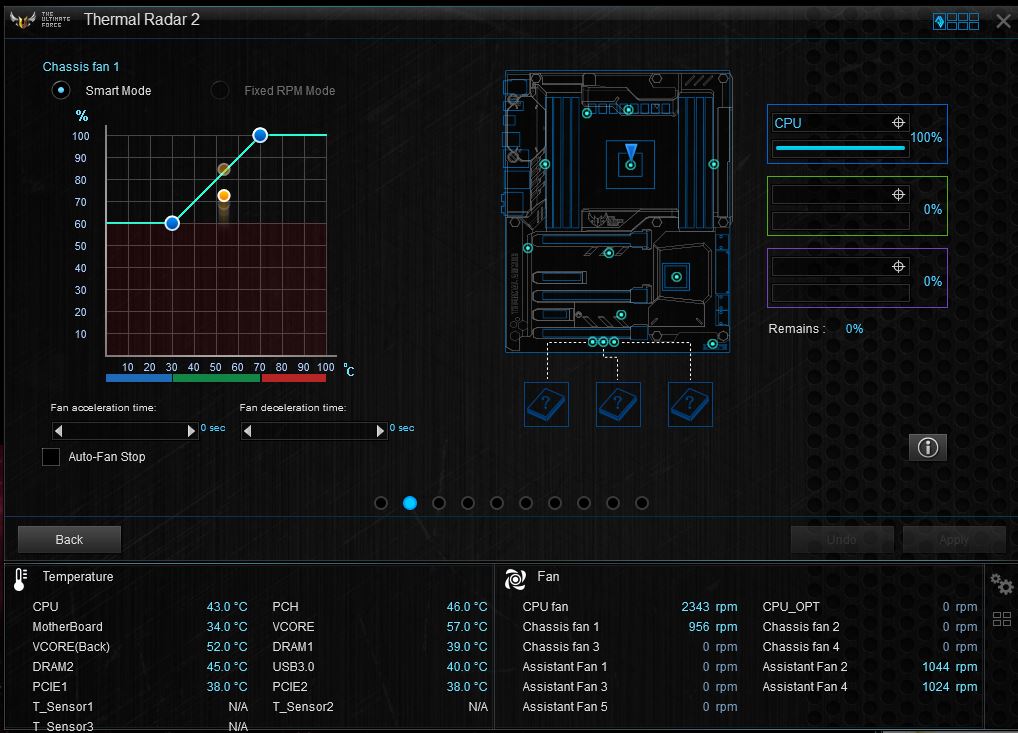Click the single-view mode icon in the title bar
The image size is (1018, 733).
coord(939,21)
